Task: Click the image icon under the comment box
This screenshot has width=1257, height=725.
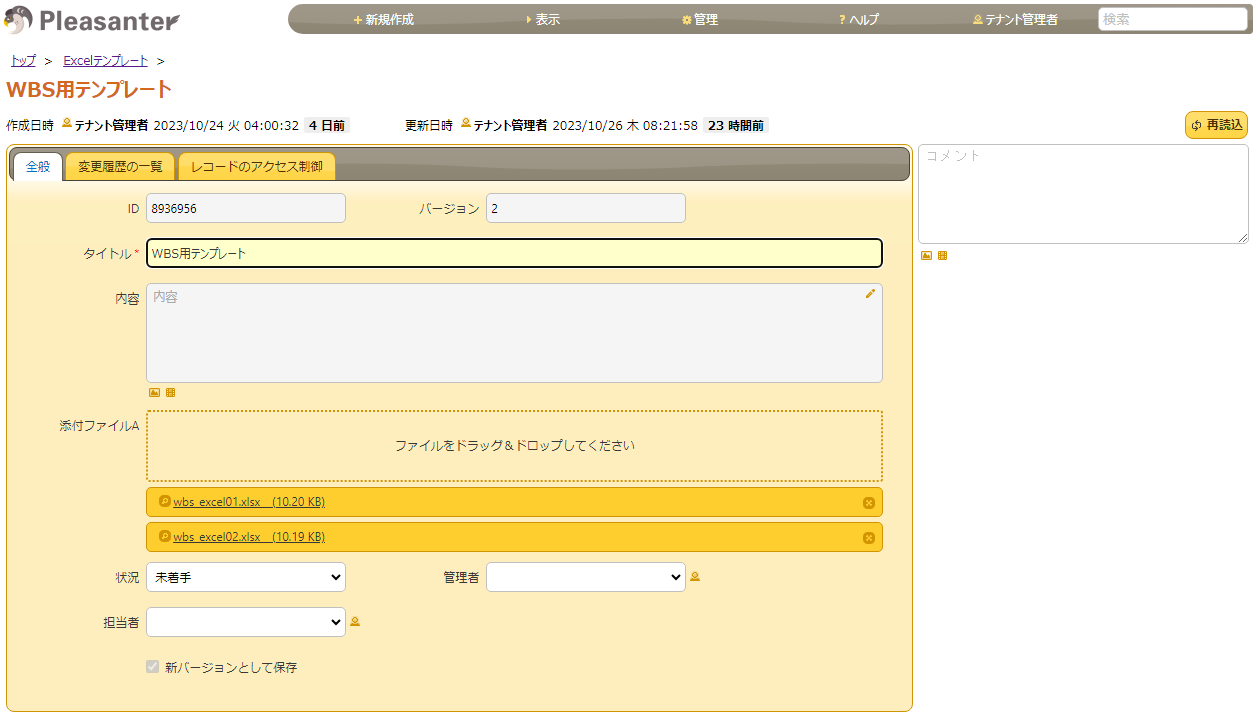Action: click(925, 255)
